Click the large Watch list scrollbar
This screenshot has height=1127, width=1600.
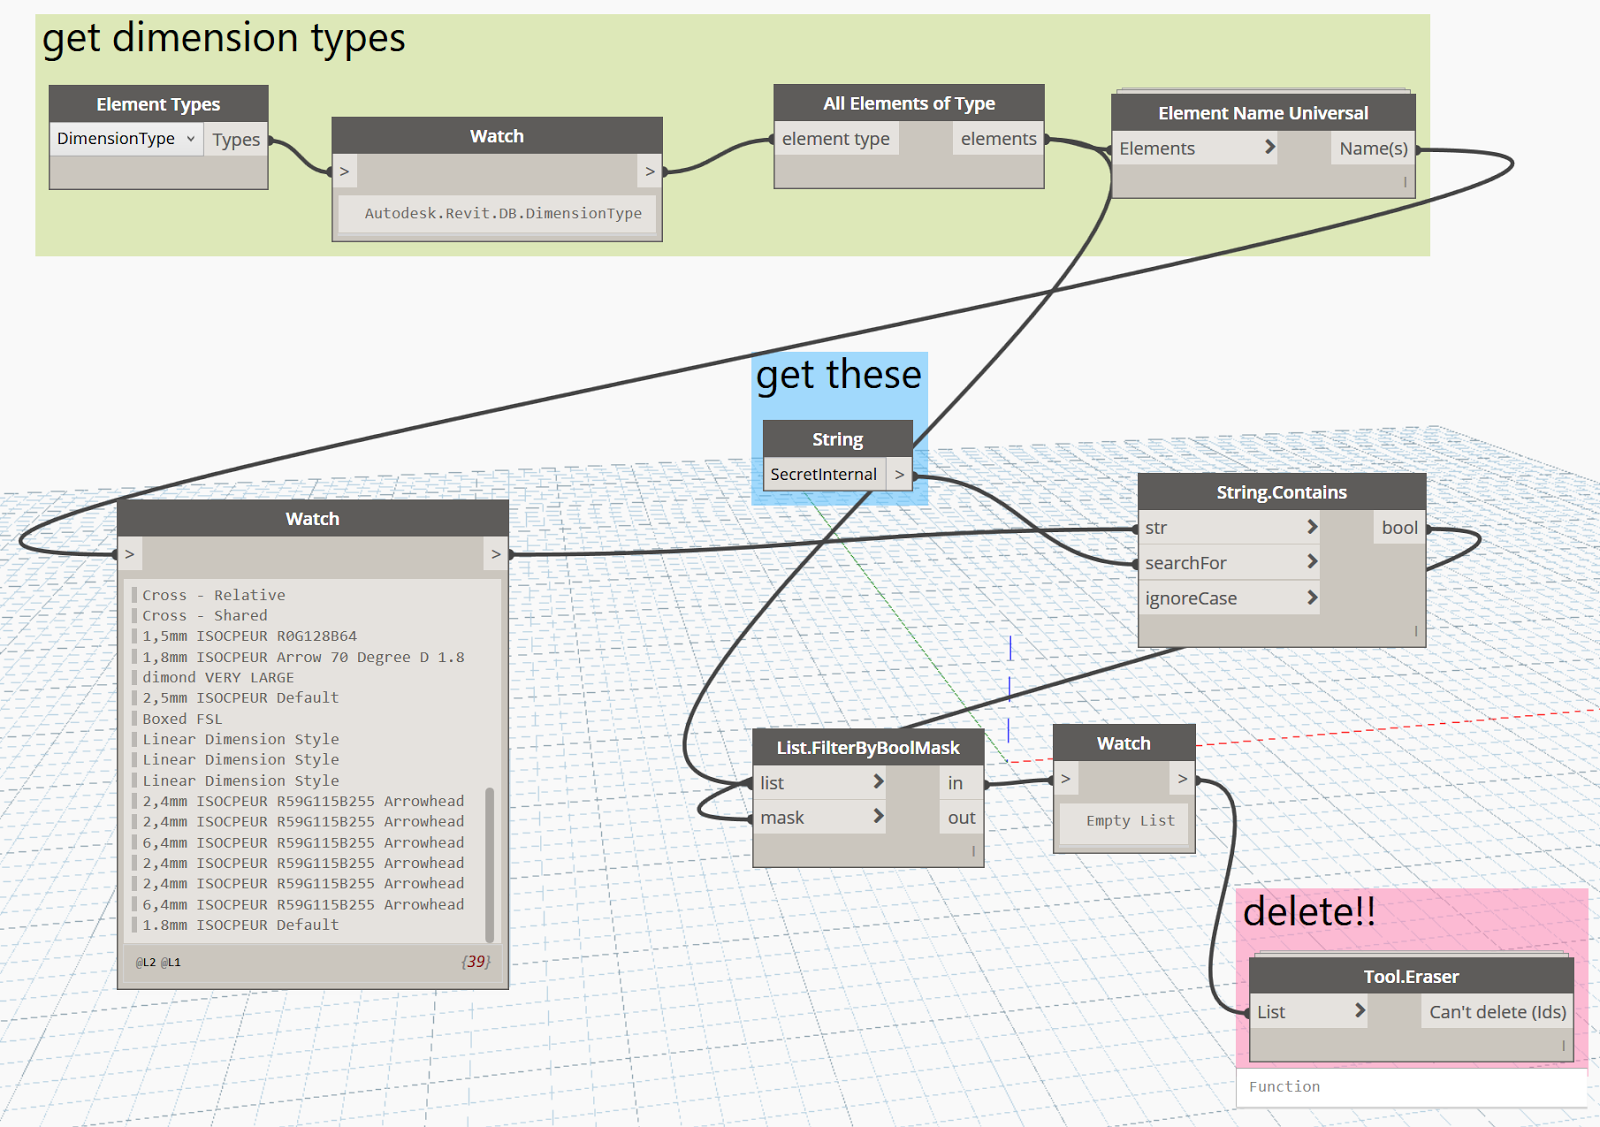[x=489, y=864]
